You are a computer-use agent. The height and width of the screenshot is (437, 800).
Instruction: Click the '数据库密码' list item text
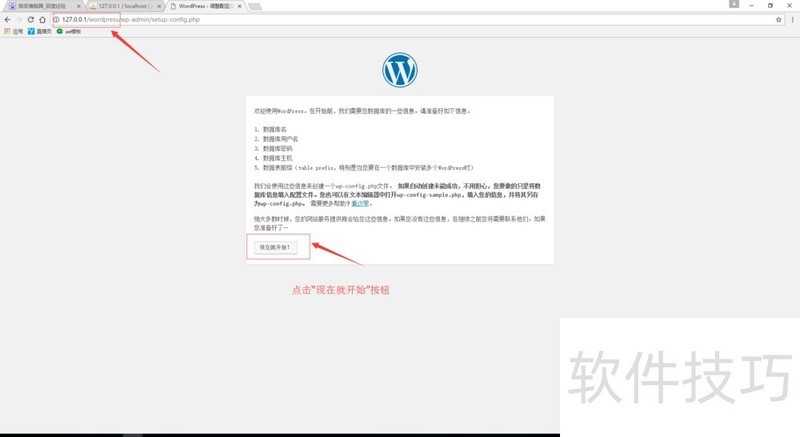(x=278, y=148)
